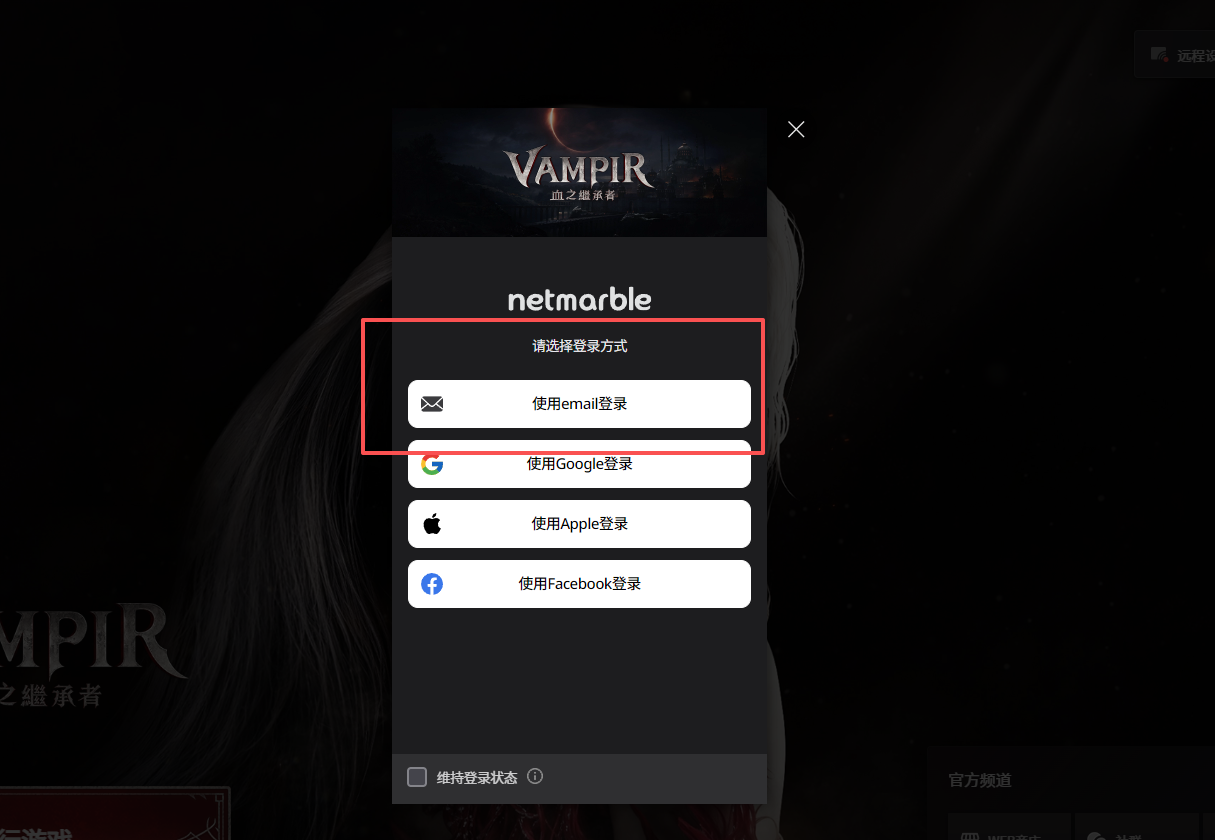Click the WEB shop storefront icon

pyautogui.click(x=970, y=836)
